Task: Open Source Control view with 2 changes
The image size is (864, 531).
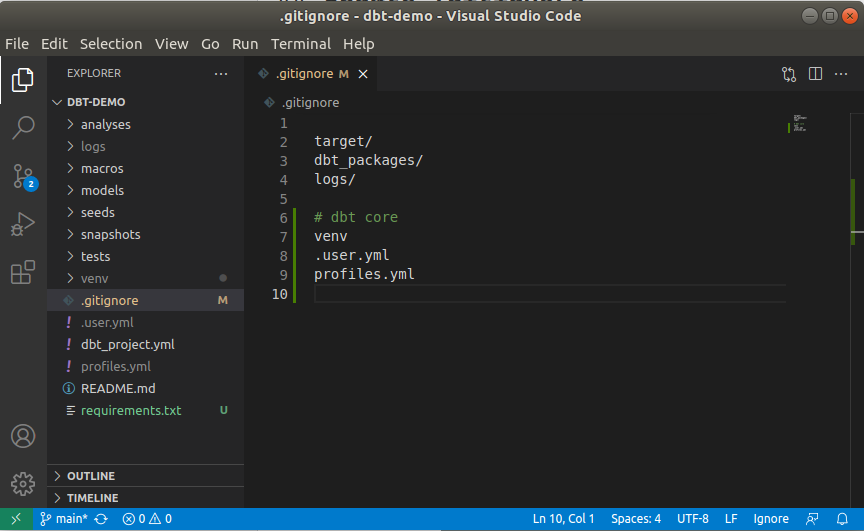Action: click(23, 176)
